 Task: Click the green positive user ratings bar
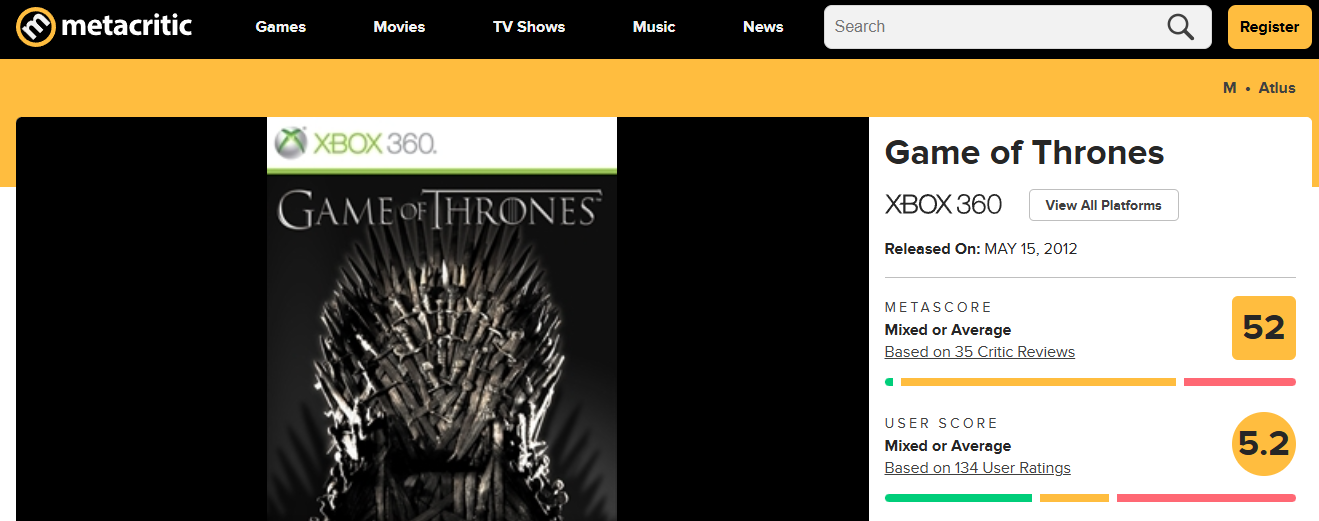[958, 498]
